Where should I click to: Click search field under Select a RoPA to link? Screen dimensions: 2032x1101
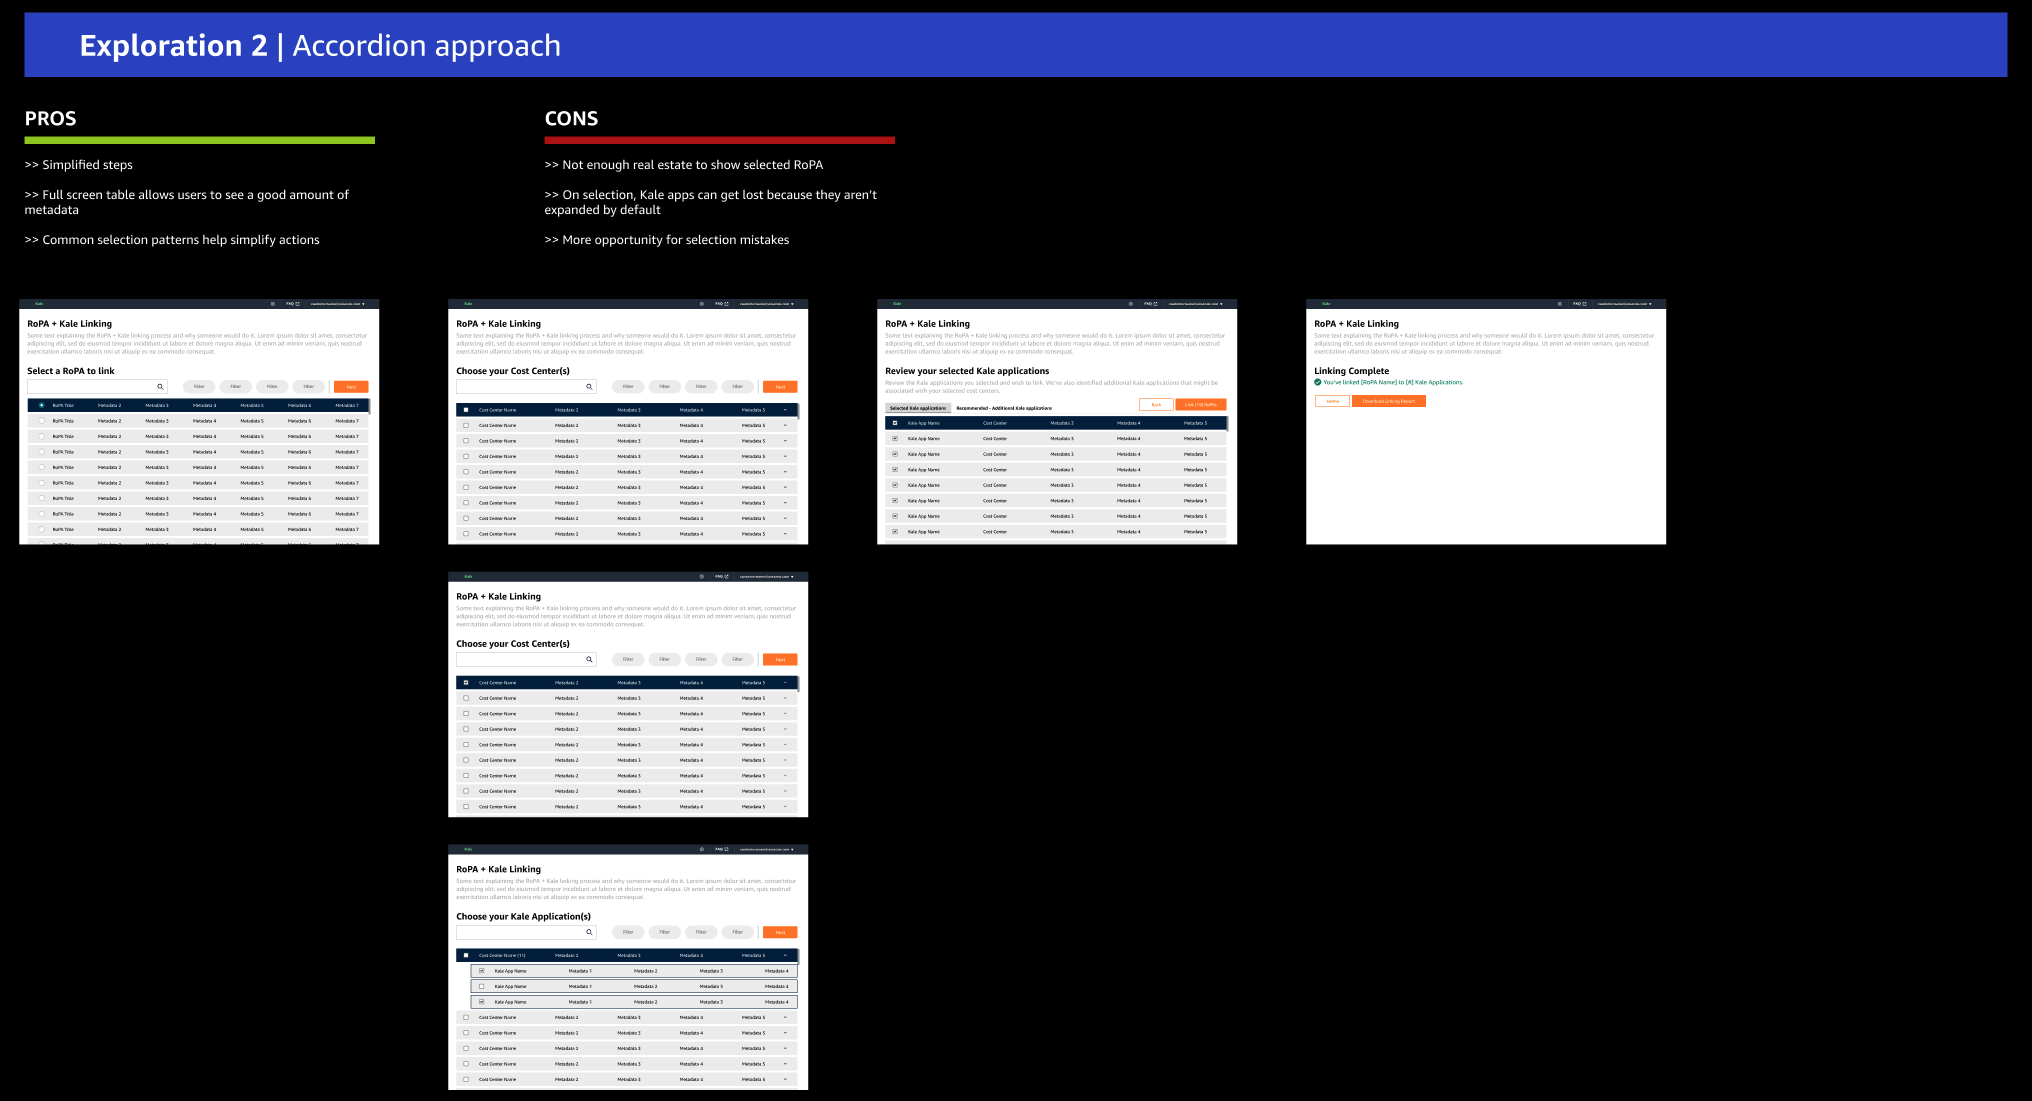point(90,387)
